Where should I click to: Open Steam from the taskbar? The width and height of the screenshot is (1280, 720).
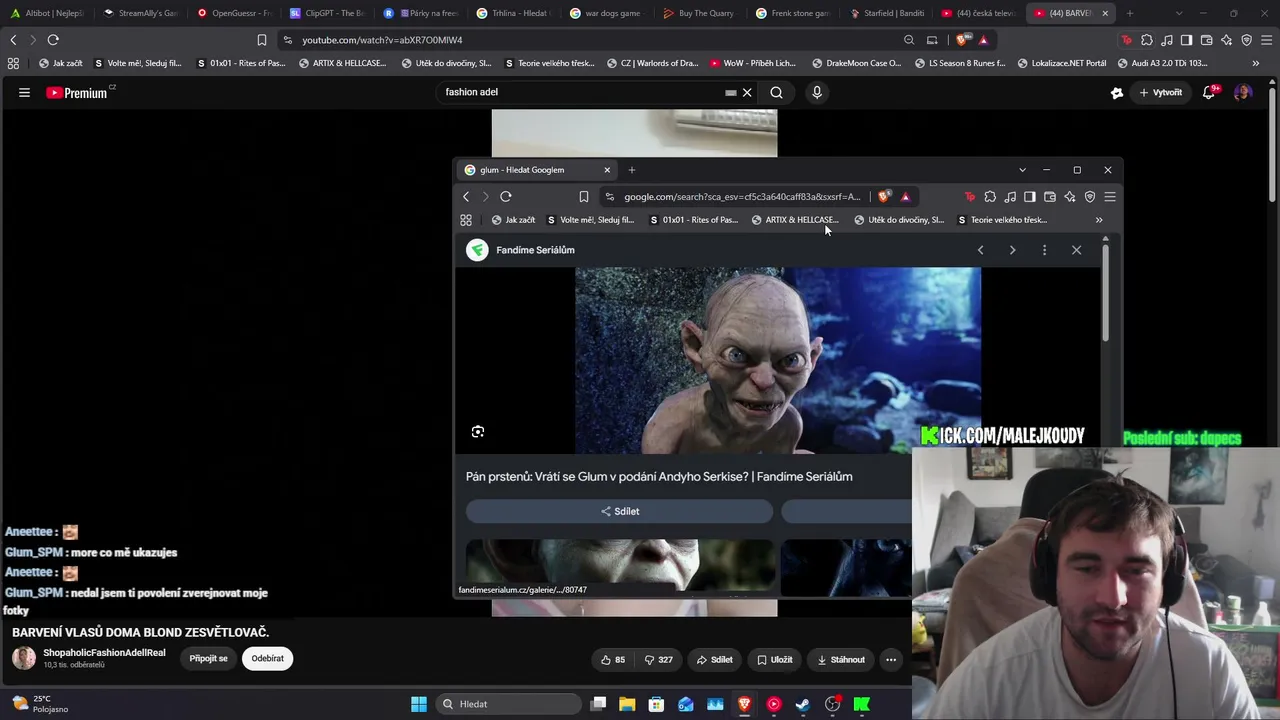803,704
